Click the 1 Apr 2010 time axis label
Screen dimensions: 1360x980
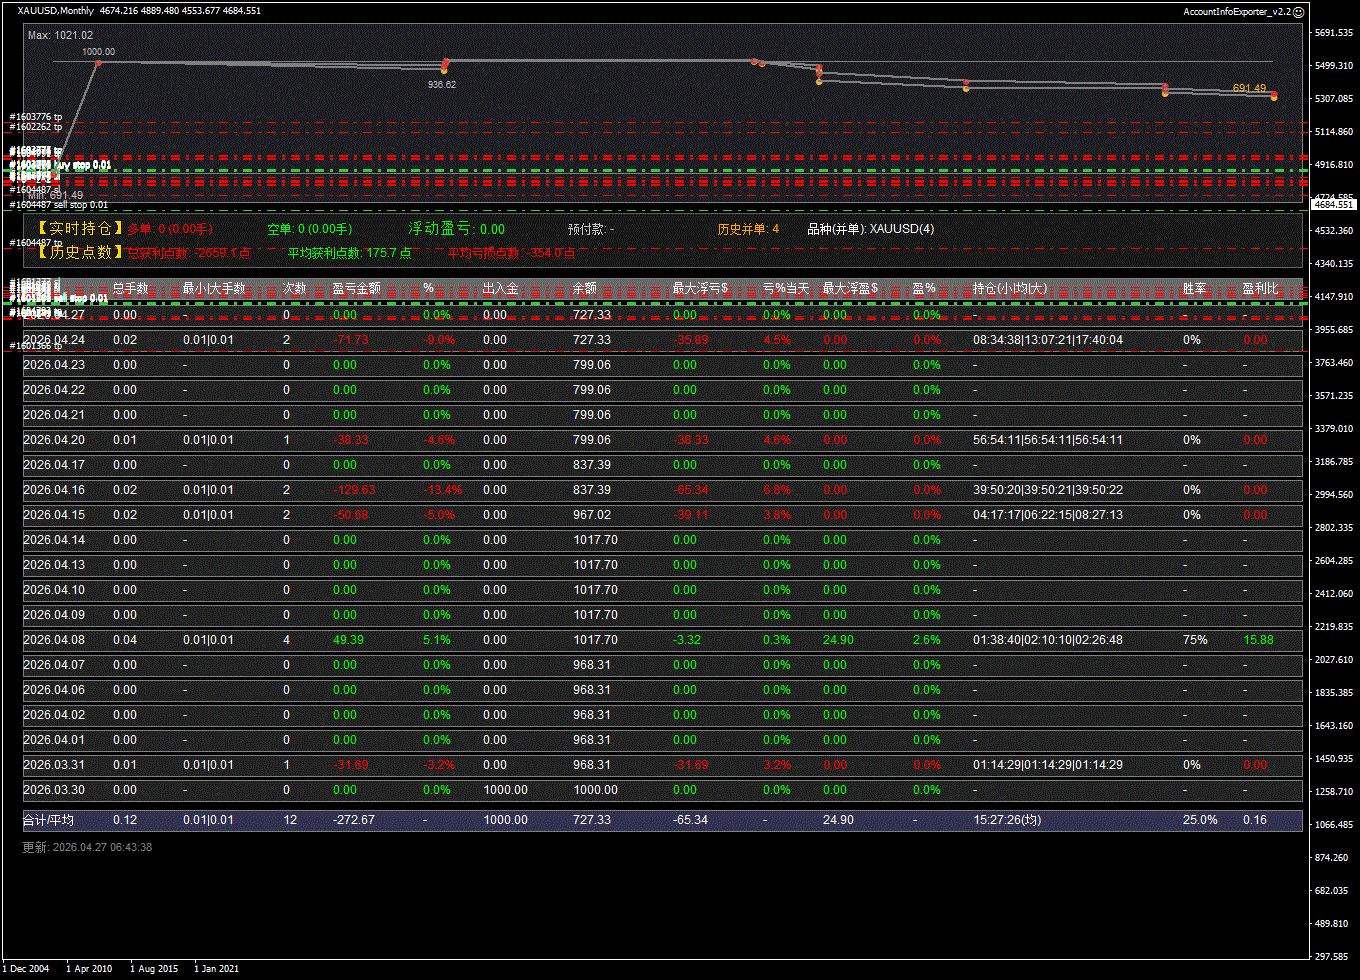tap(90, 968)
